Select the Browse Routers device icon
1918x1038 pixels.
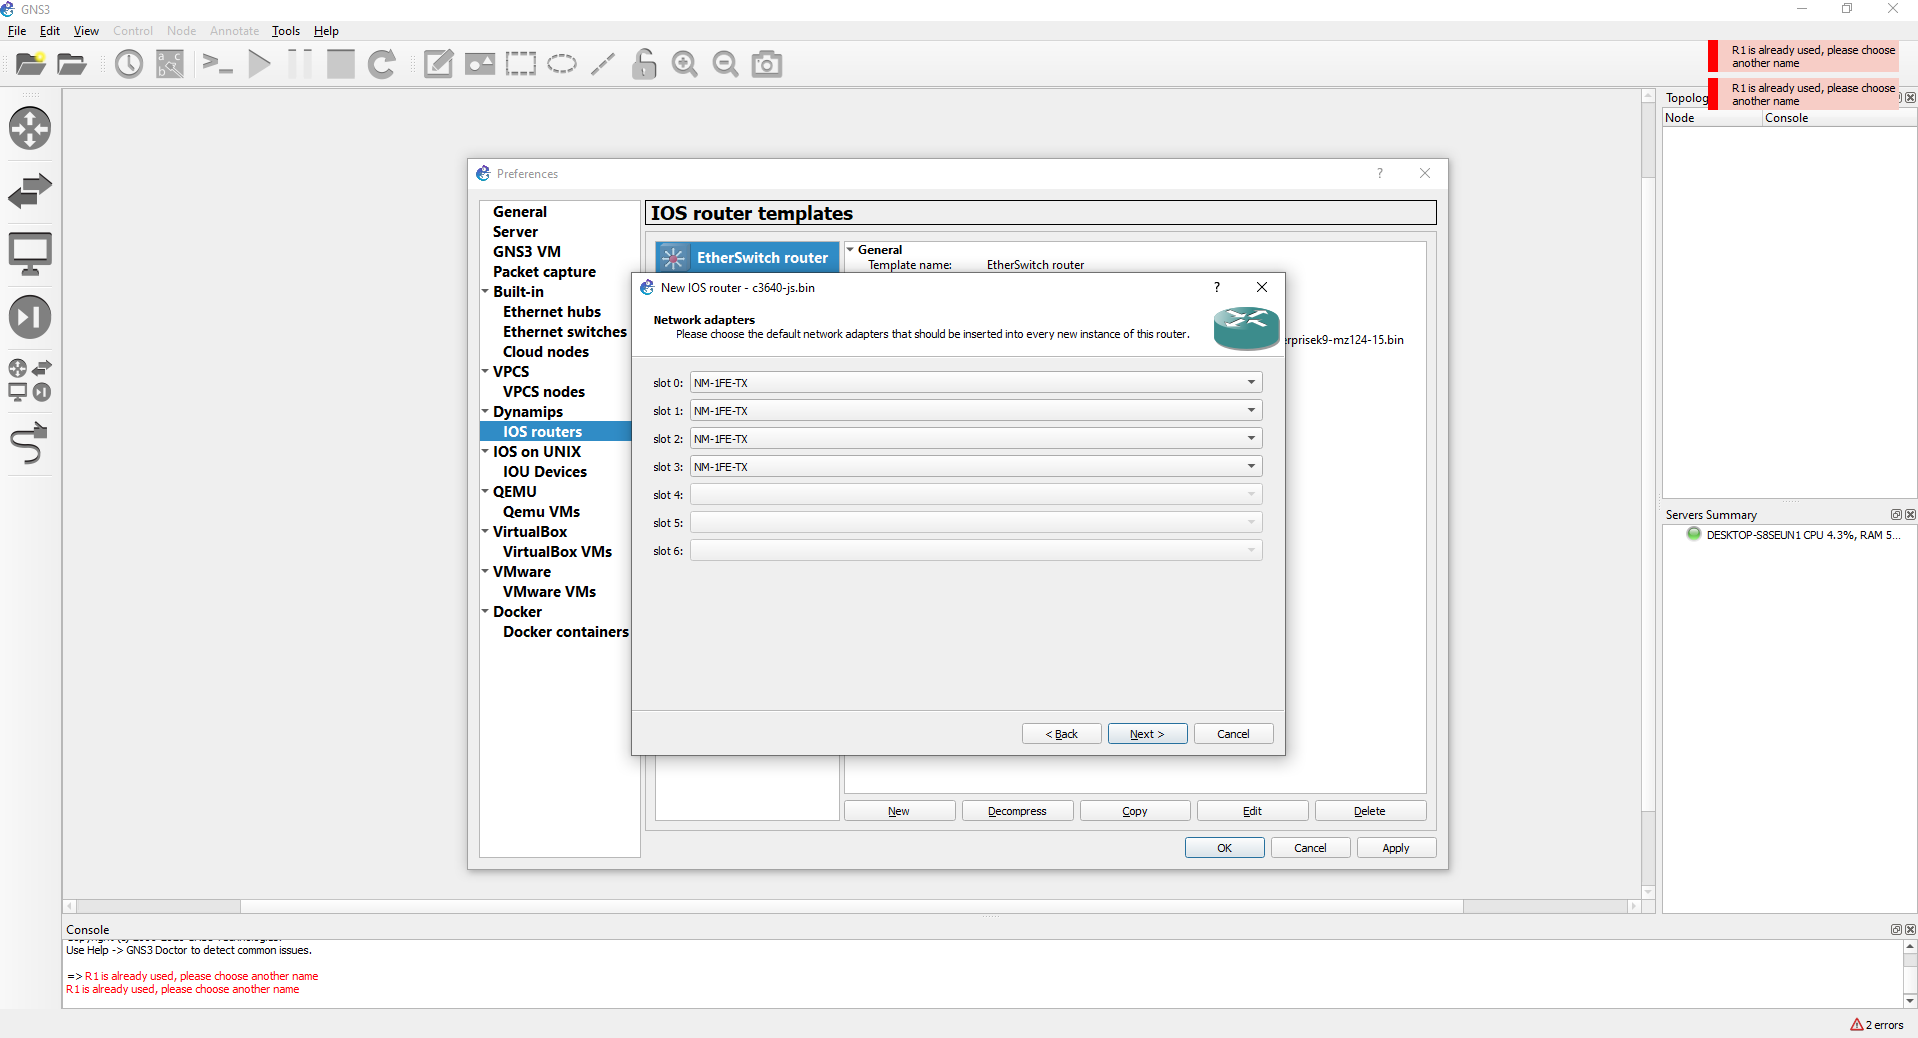click(30, 128)
